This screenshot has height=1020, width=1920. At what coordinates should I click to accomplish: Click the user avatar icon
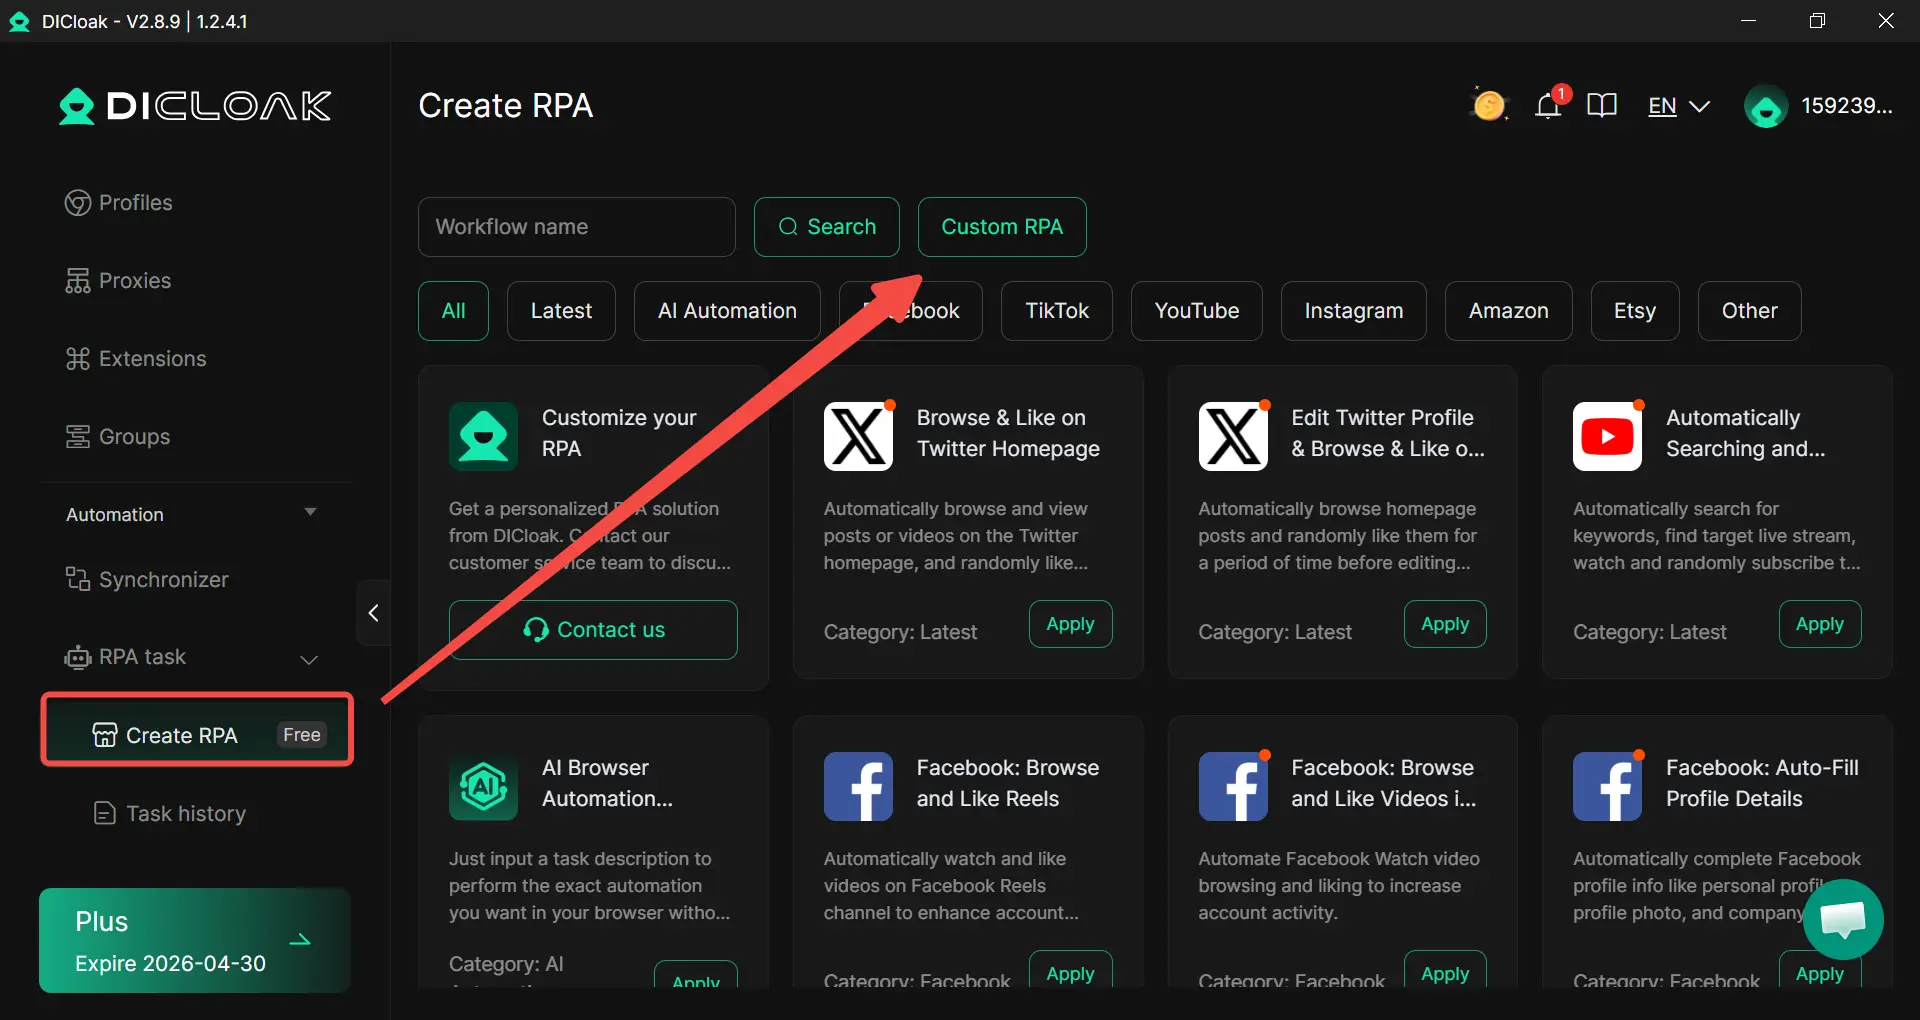tap(1765, 107)
